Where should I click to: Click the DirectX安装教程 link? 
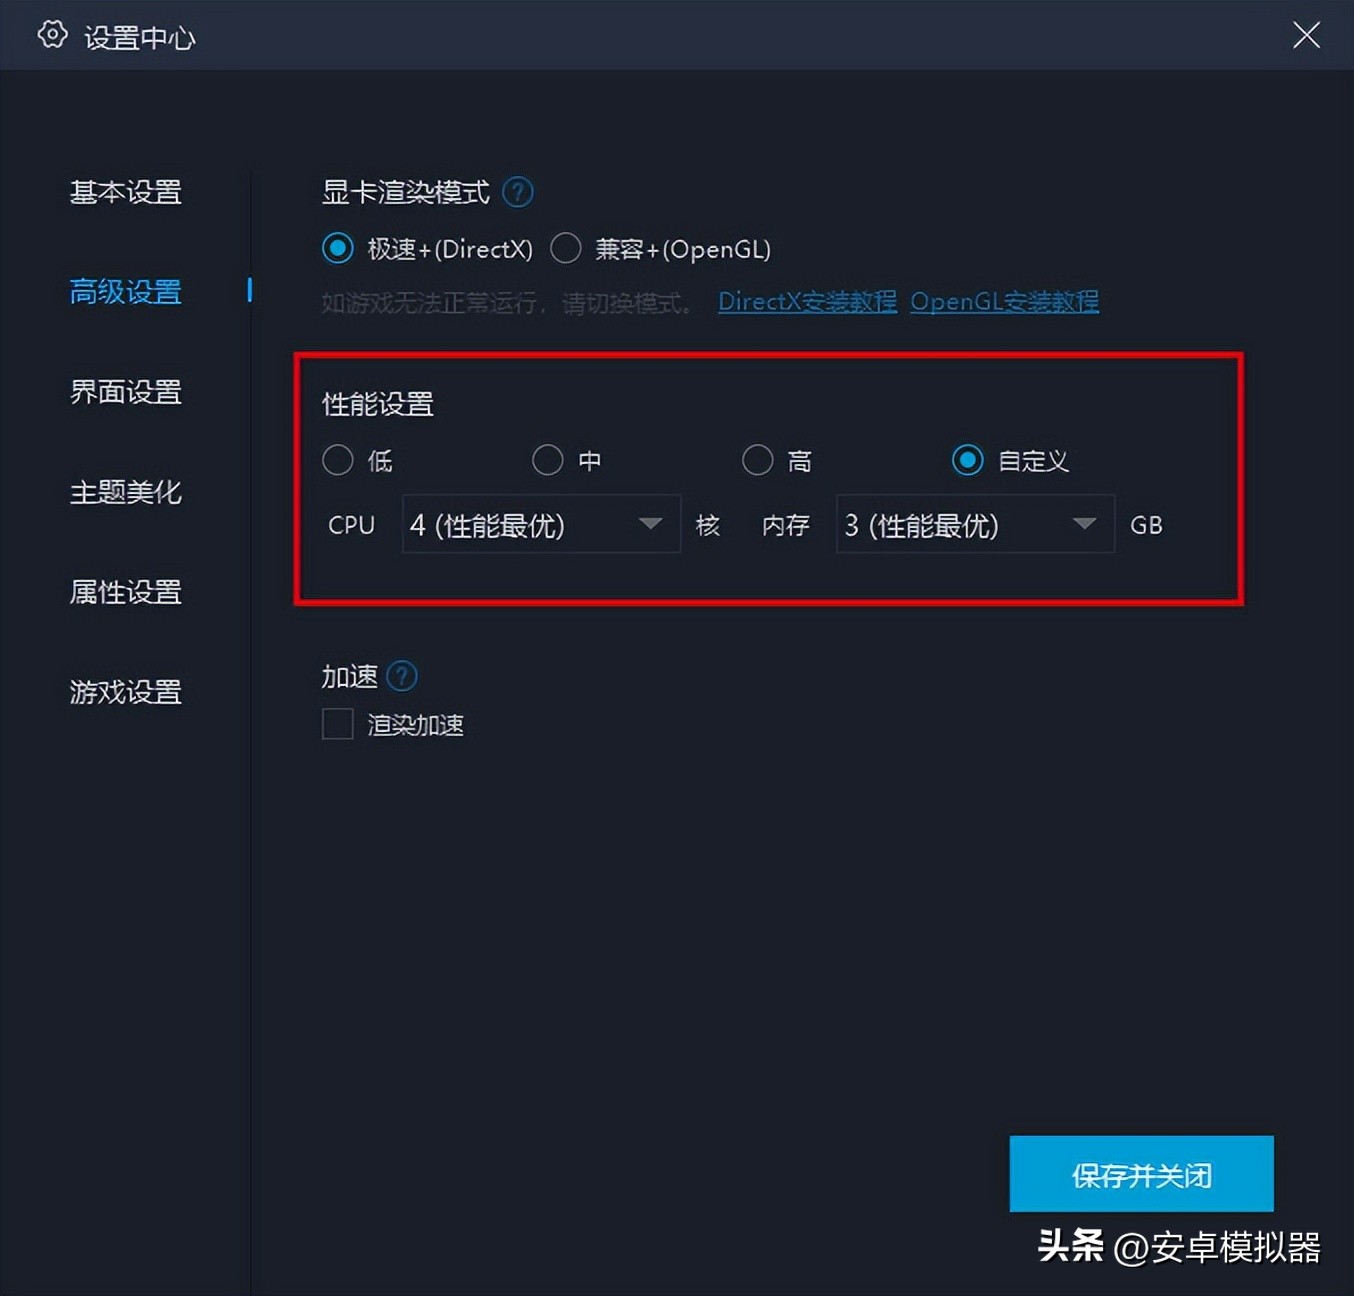[x=806, y=301]
